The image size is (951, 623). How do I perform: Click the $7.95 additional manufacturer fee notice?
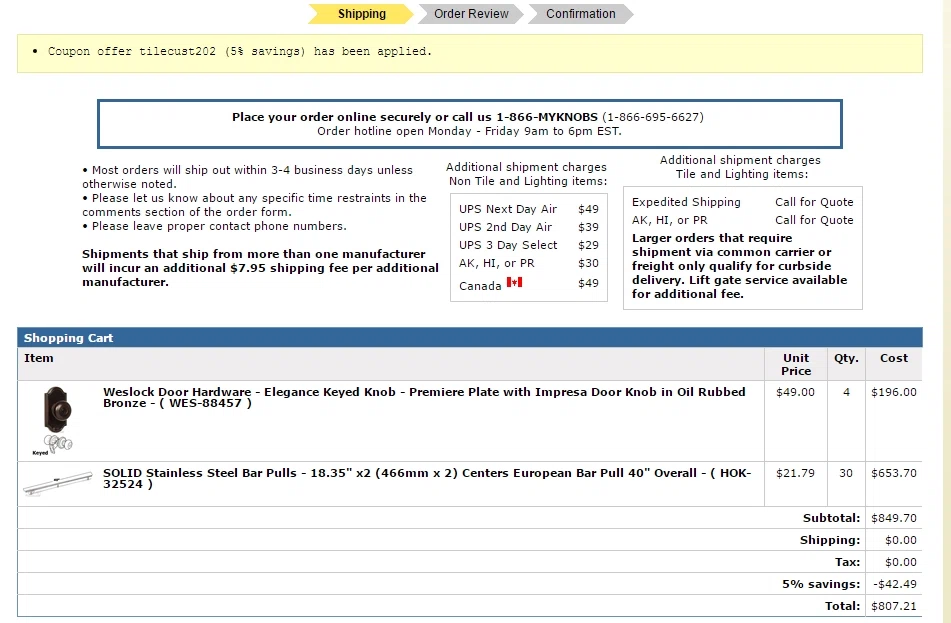point(260,268)
